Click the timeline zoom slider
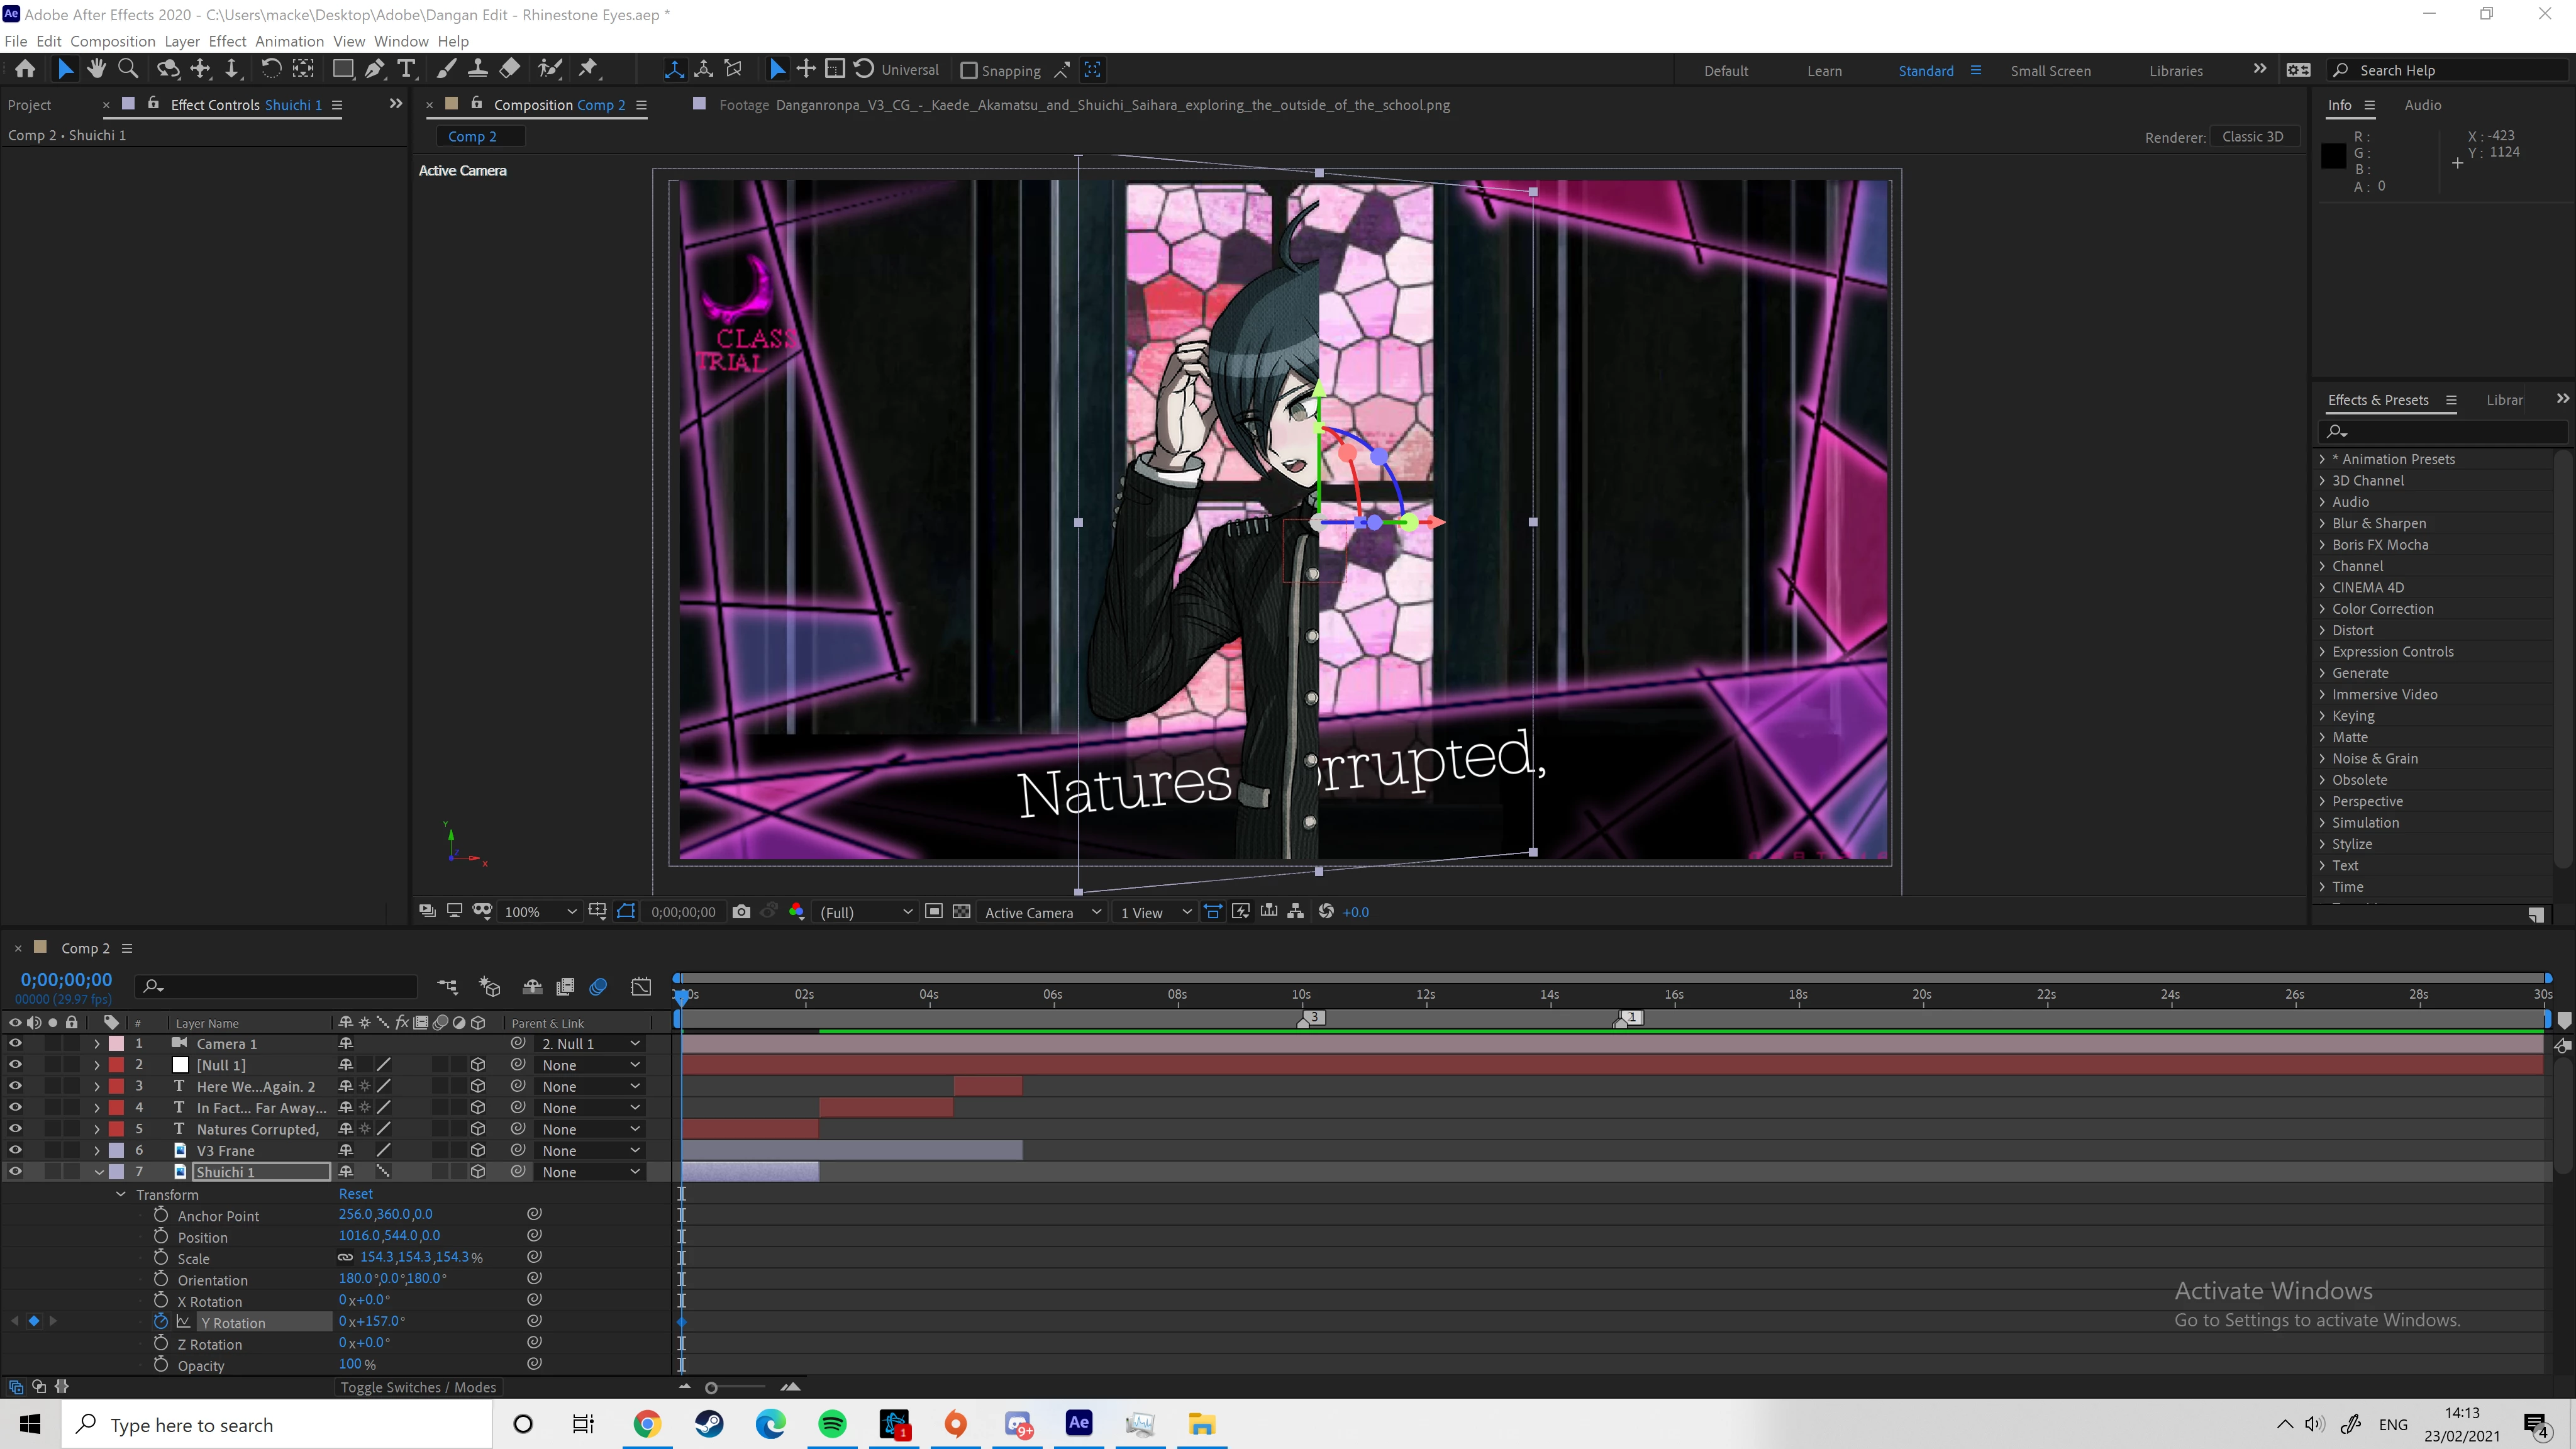Viewport: 2576px width, 1449px height. click(711, 1387)
